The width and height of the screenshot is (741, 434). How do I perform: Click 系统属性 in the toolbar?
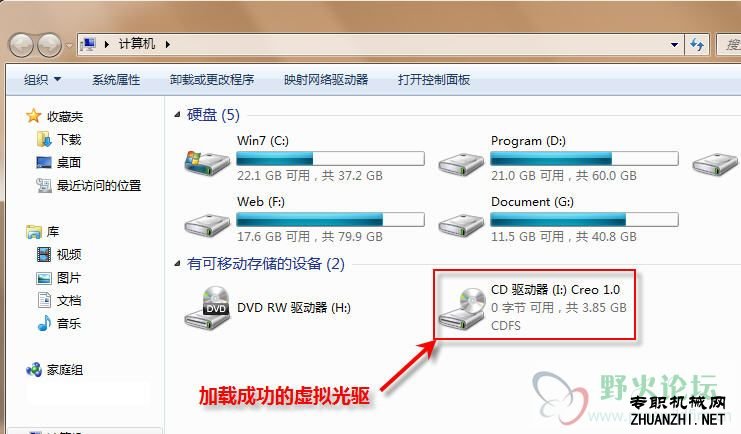click(116, 80)
